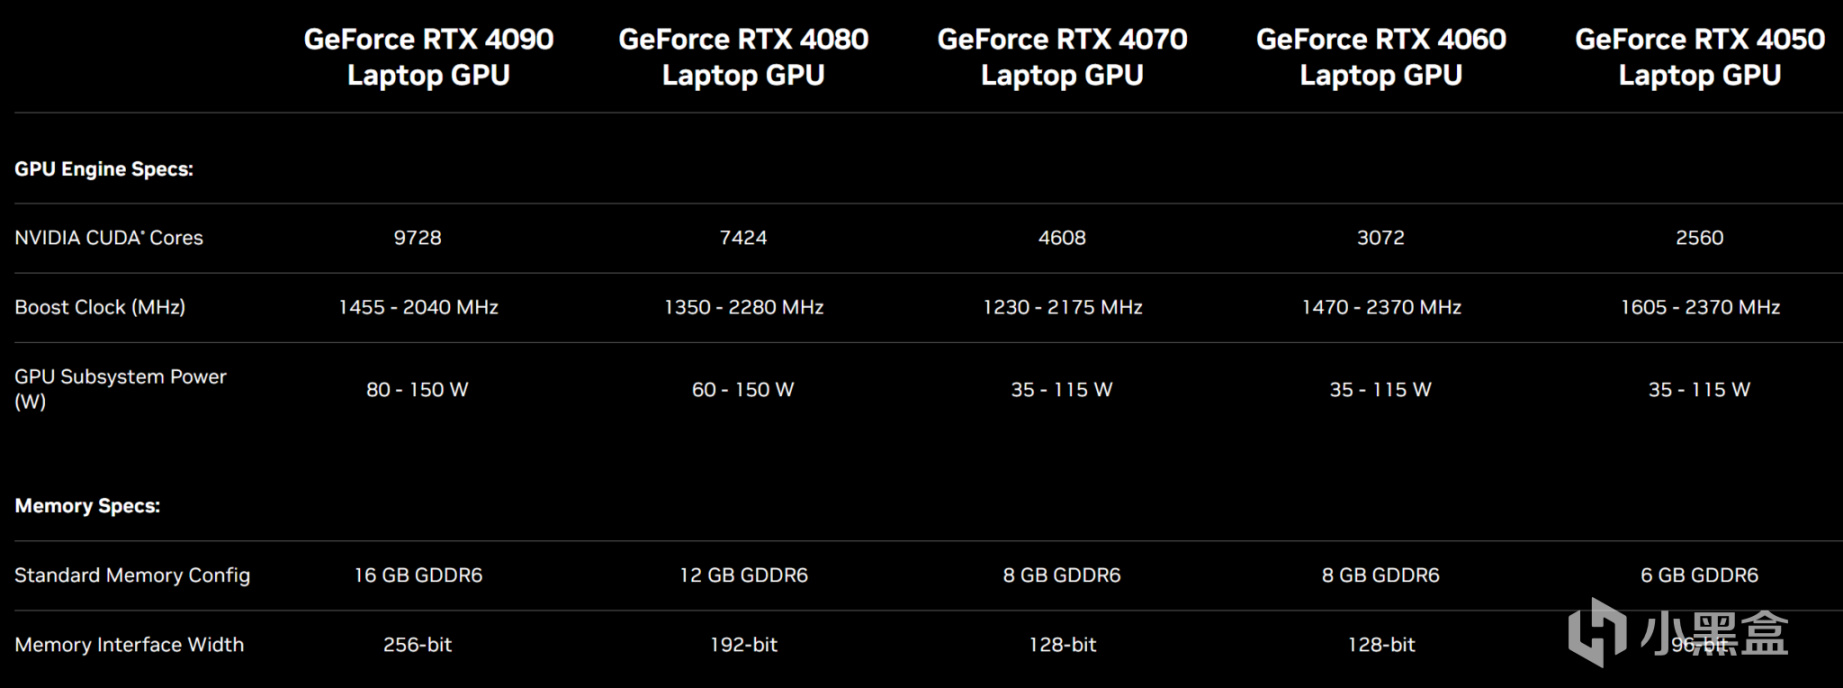Image resolution: width=1843 pixels, height=688 pixels.
Task: Click the 9728 CUDA cores value
Action: [x=417, y=238]
